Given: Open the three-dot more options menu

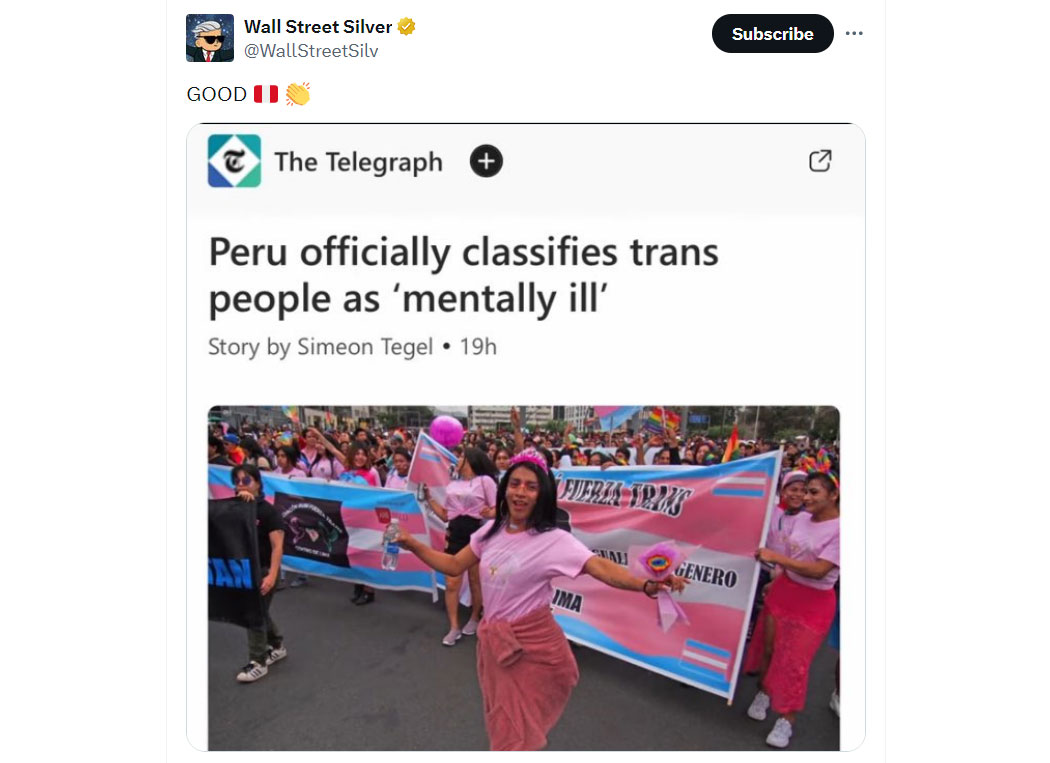Looking at the screenshot, I should 854,33.
